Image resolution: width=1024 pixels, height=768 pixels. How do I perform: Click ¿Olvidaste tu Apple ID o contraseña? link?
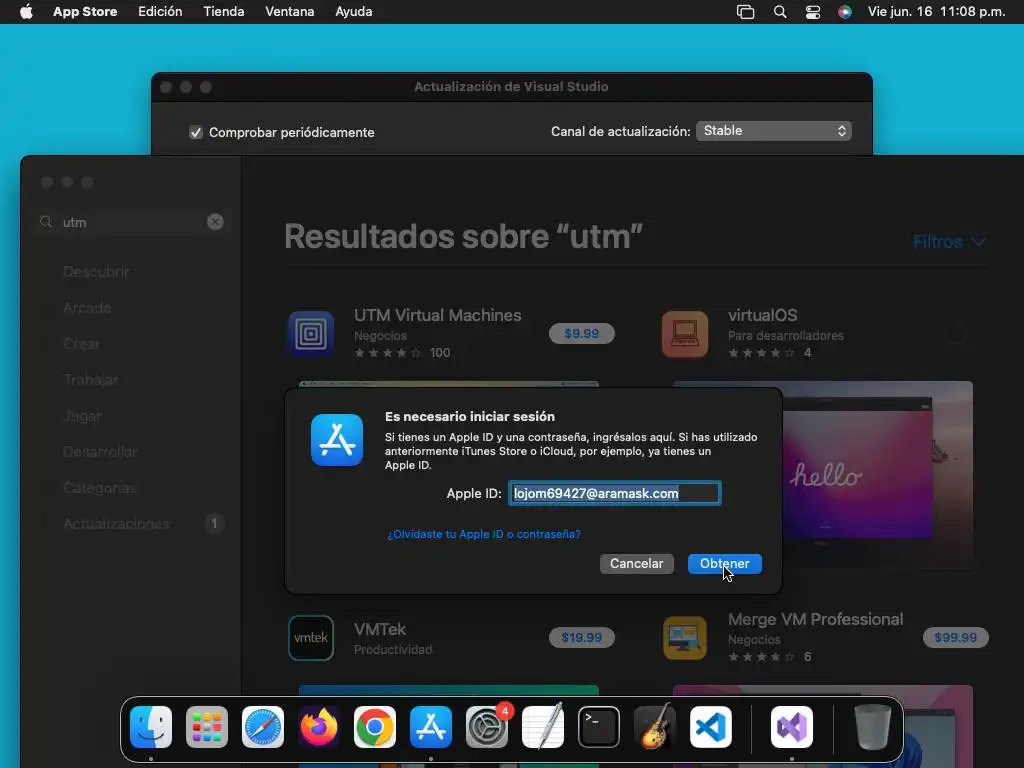click(x=484, y=534)
